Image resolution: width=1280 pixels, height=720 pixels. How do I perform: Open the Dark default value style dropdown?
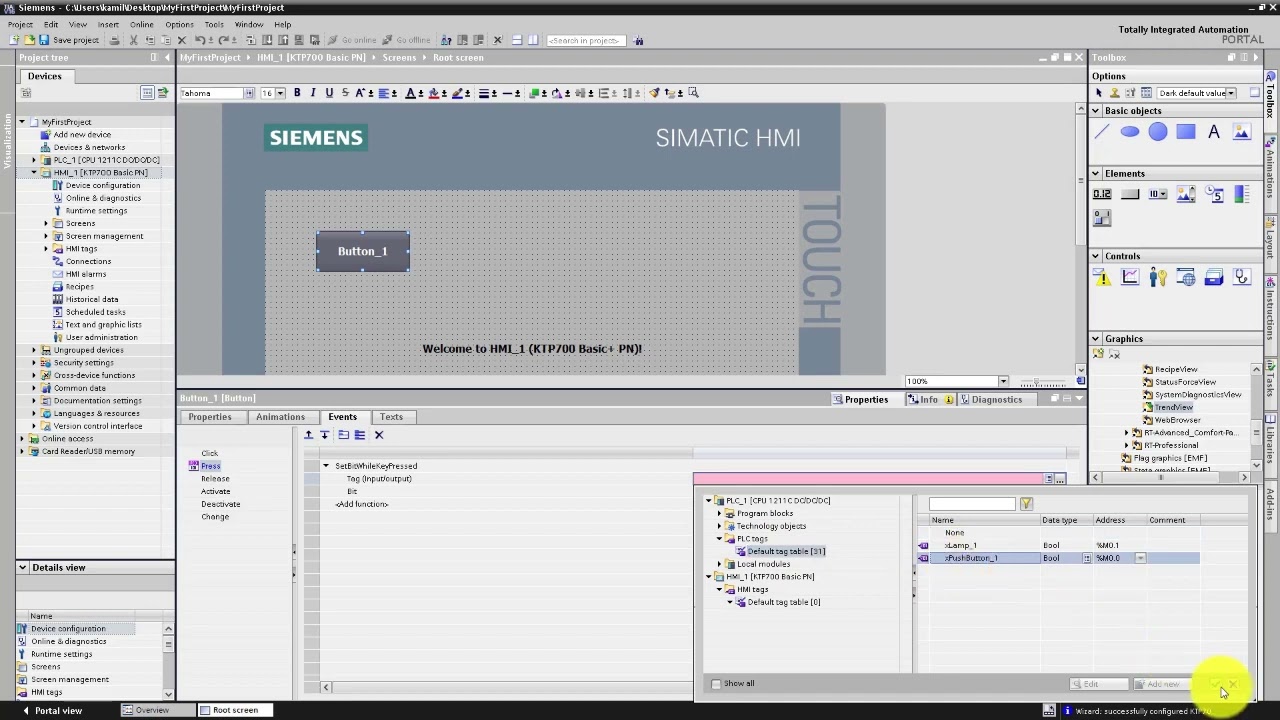[x=1231, y=93]
